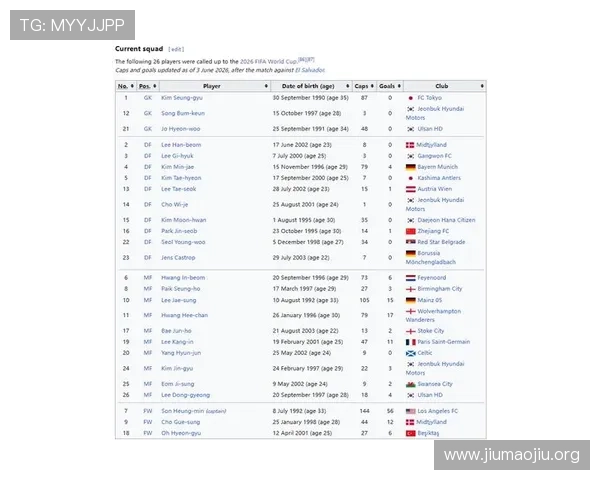
Task: Open the El Salvador link
Action: pyautogui.click(x=310, y=70)
